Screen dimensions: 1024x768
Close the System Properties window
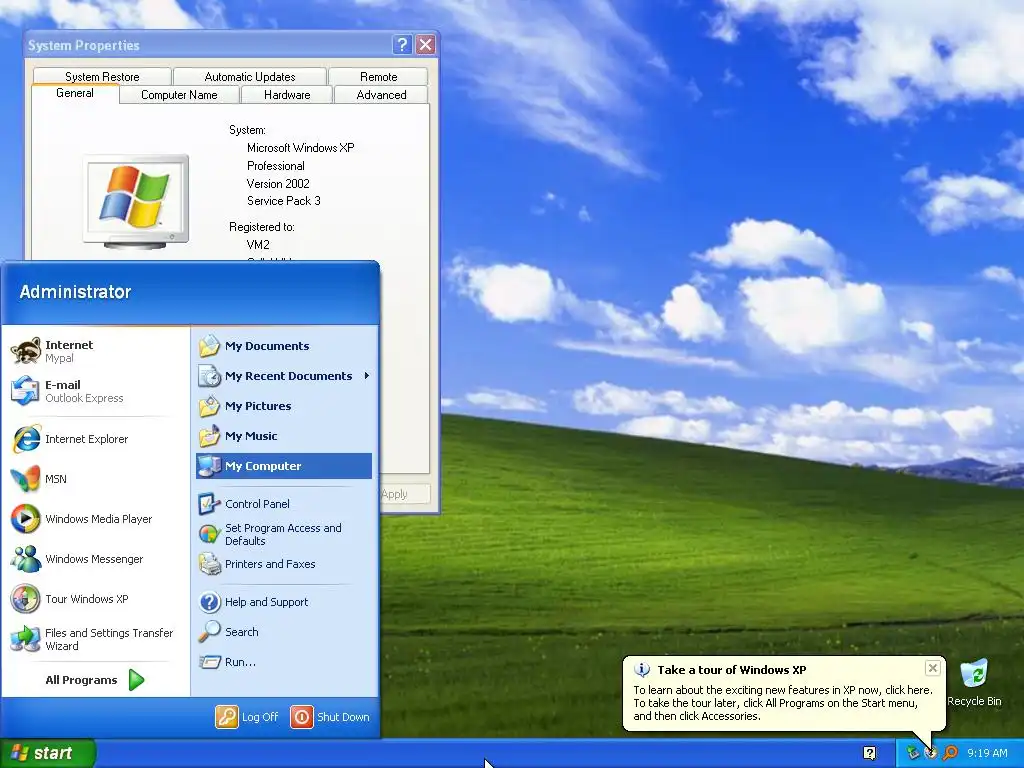point(426,44)
